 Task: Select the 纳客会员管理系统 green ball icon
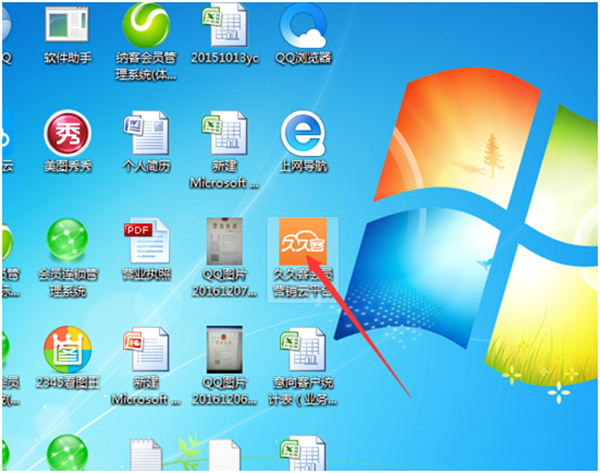146,27
